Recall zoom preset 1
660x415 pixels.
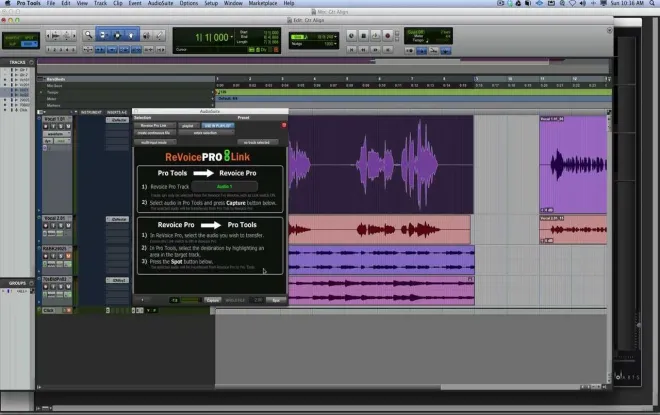[48, 50]
